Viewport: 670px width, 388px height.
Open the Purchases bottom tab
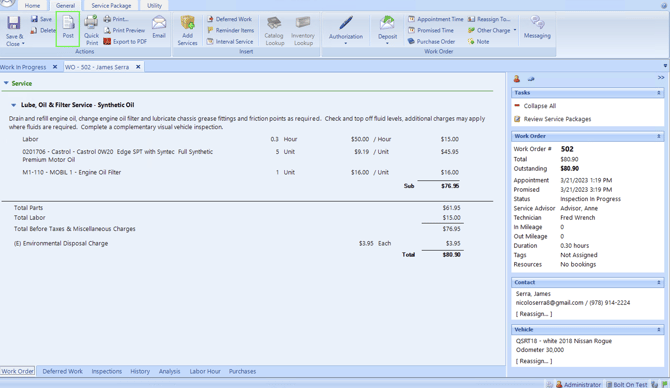242,371
